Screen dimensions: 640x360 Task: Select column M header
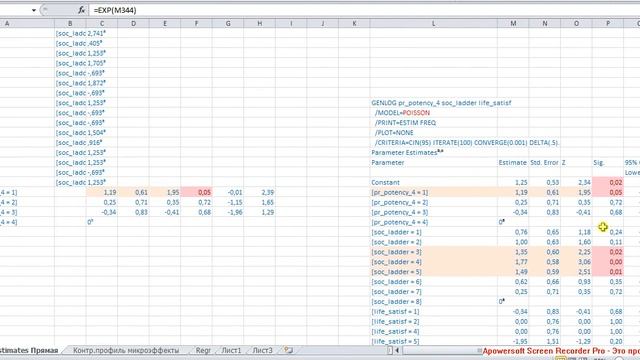point(513,24)
